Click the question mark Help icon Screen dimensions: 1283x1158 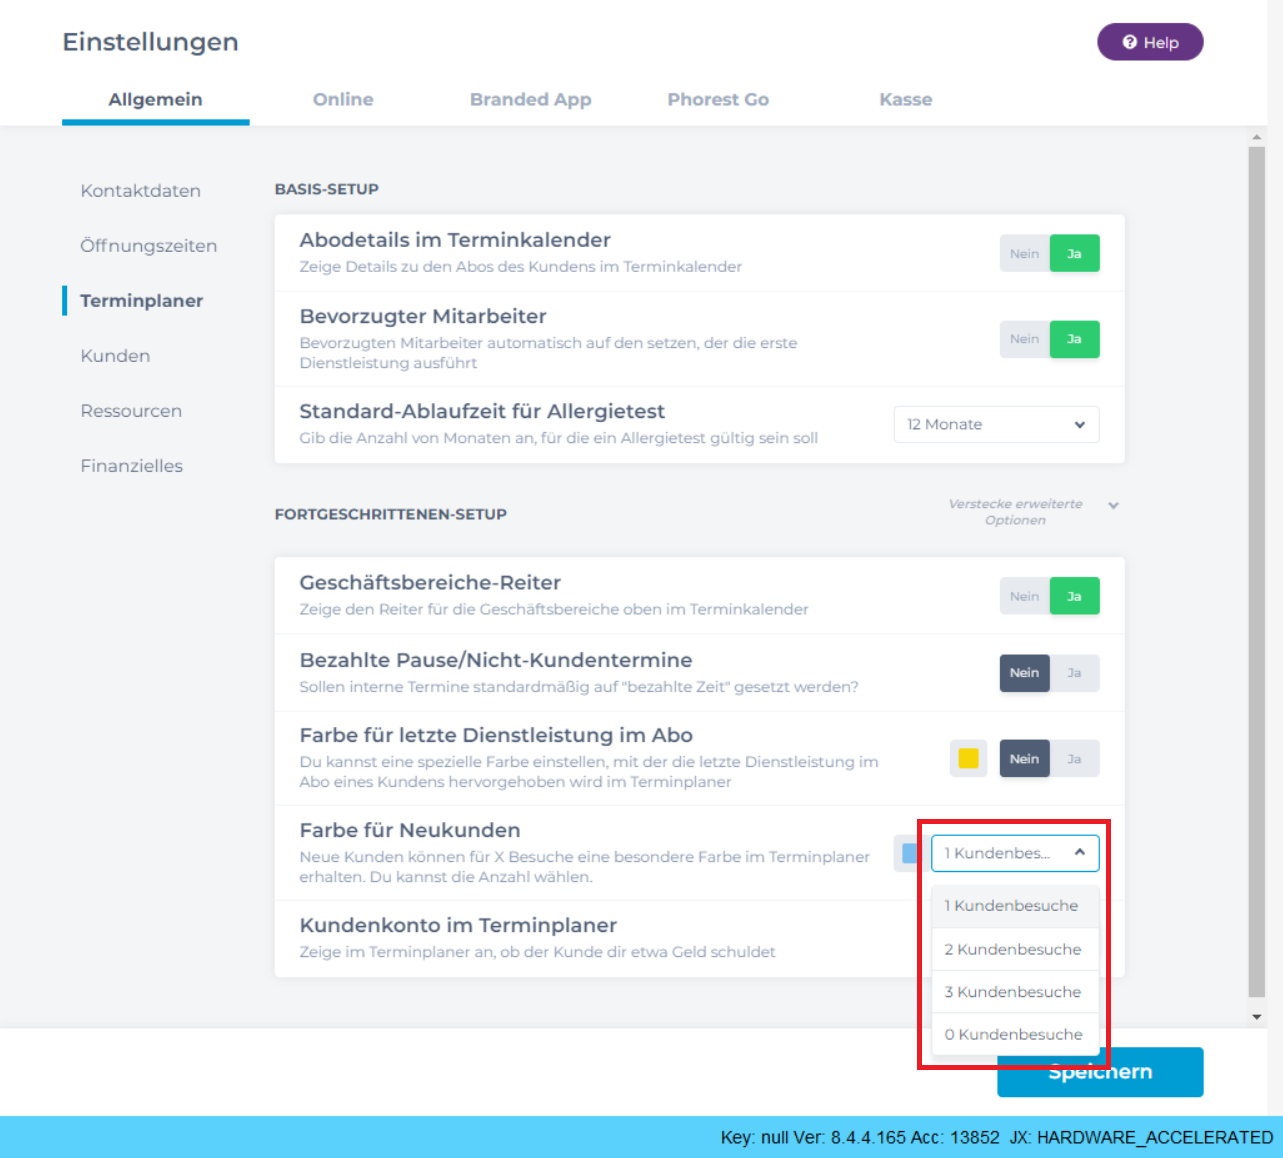pos(1130,42)
